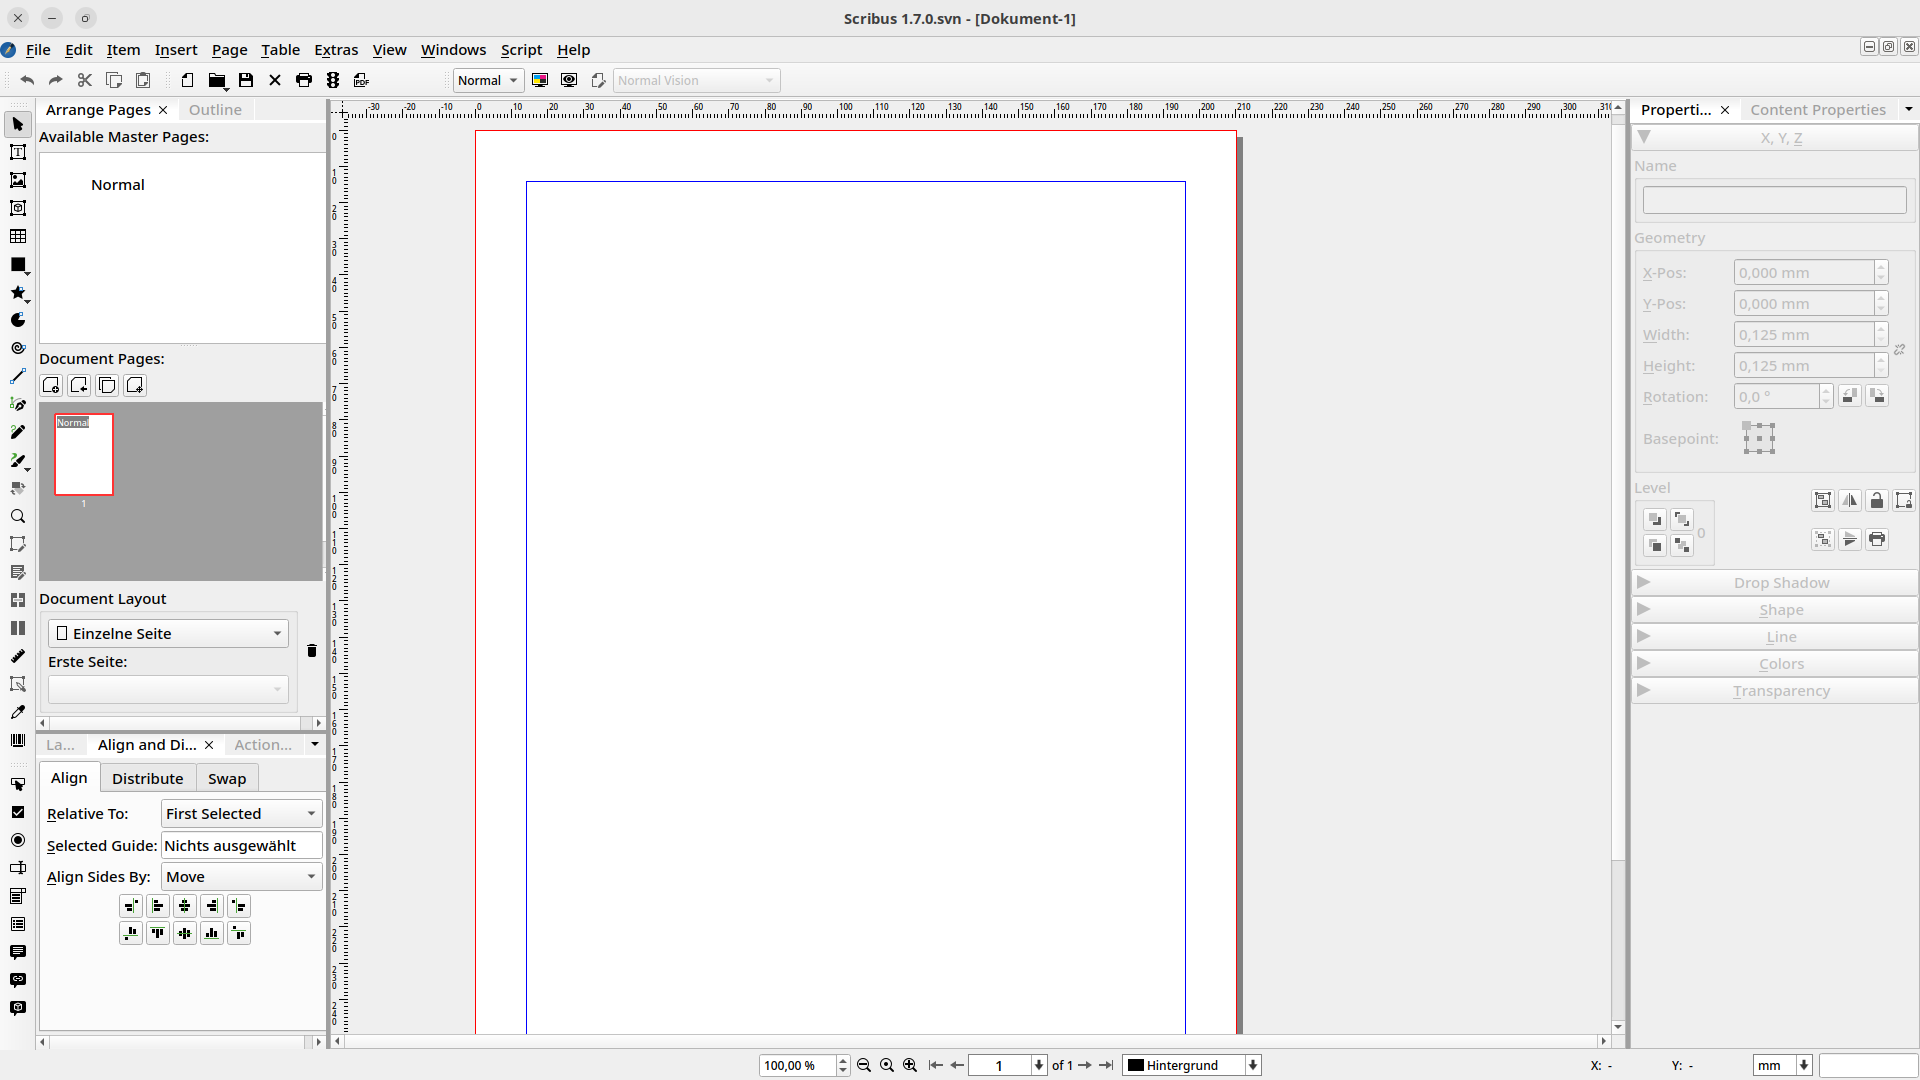The height and width of the screenshot is (1080, 1920).
Task: Select the Text Frame tool
Action: click(x=18, y=152)
